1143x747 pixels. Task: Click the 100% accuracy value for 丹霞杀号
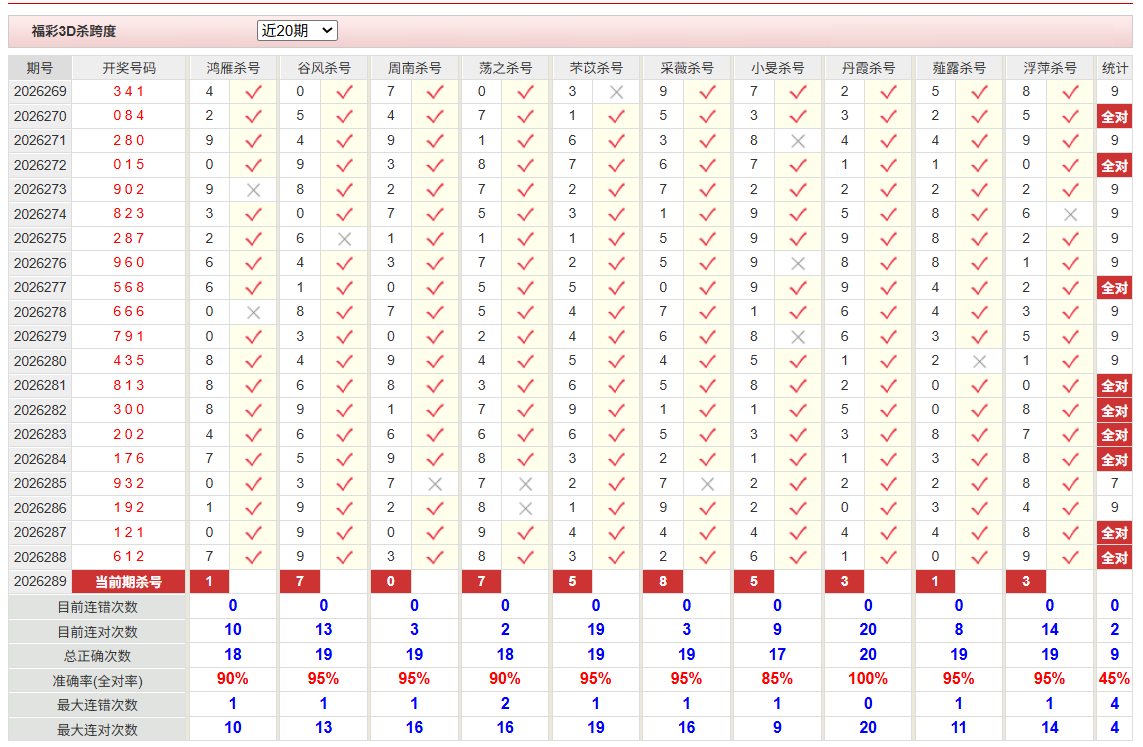pos(868,679)
